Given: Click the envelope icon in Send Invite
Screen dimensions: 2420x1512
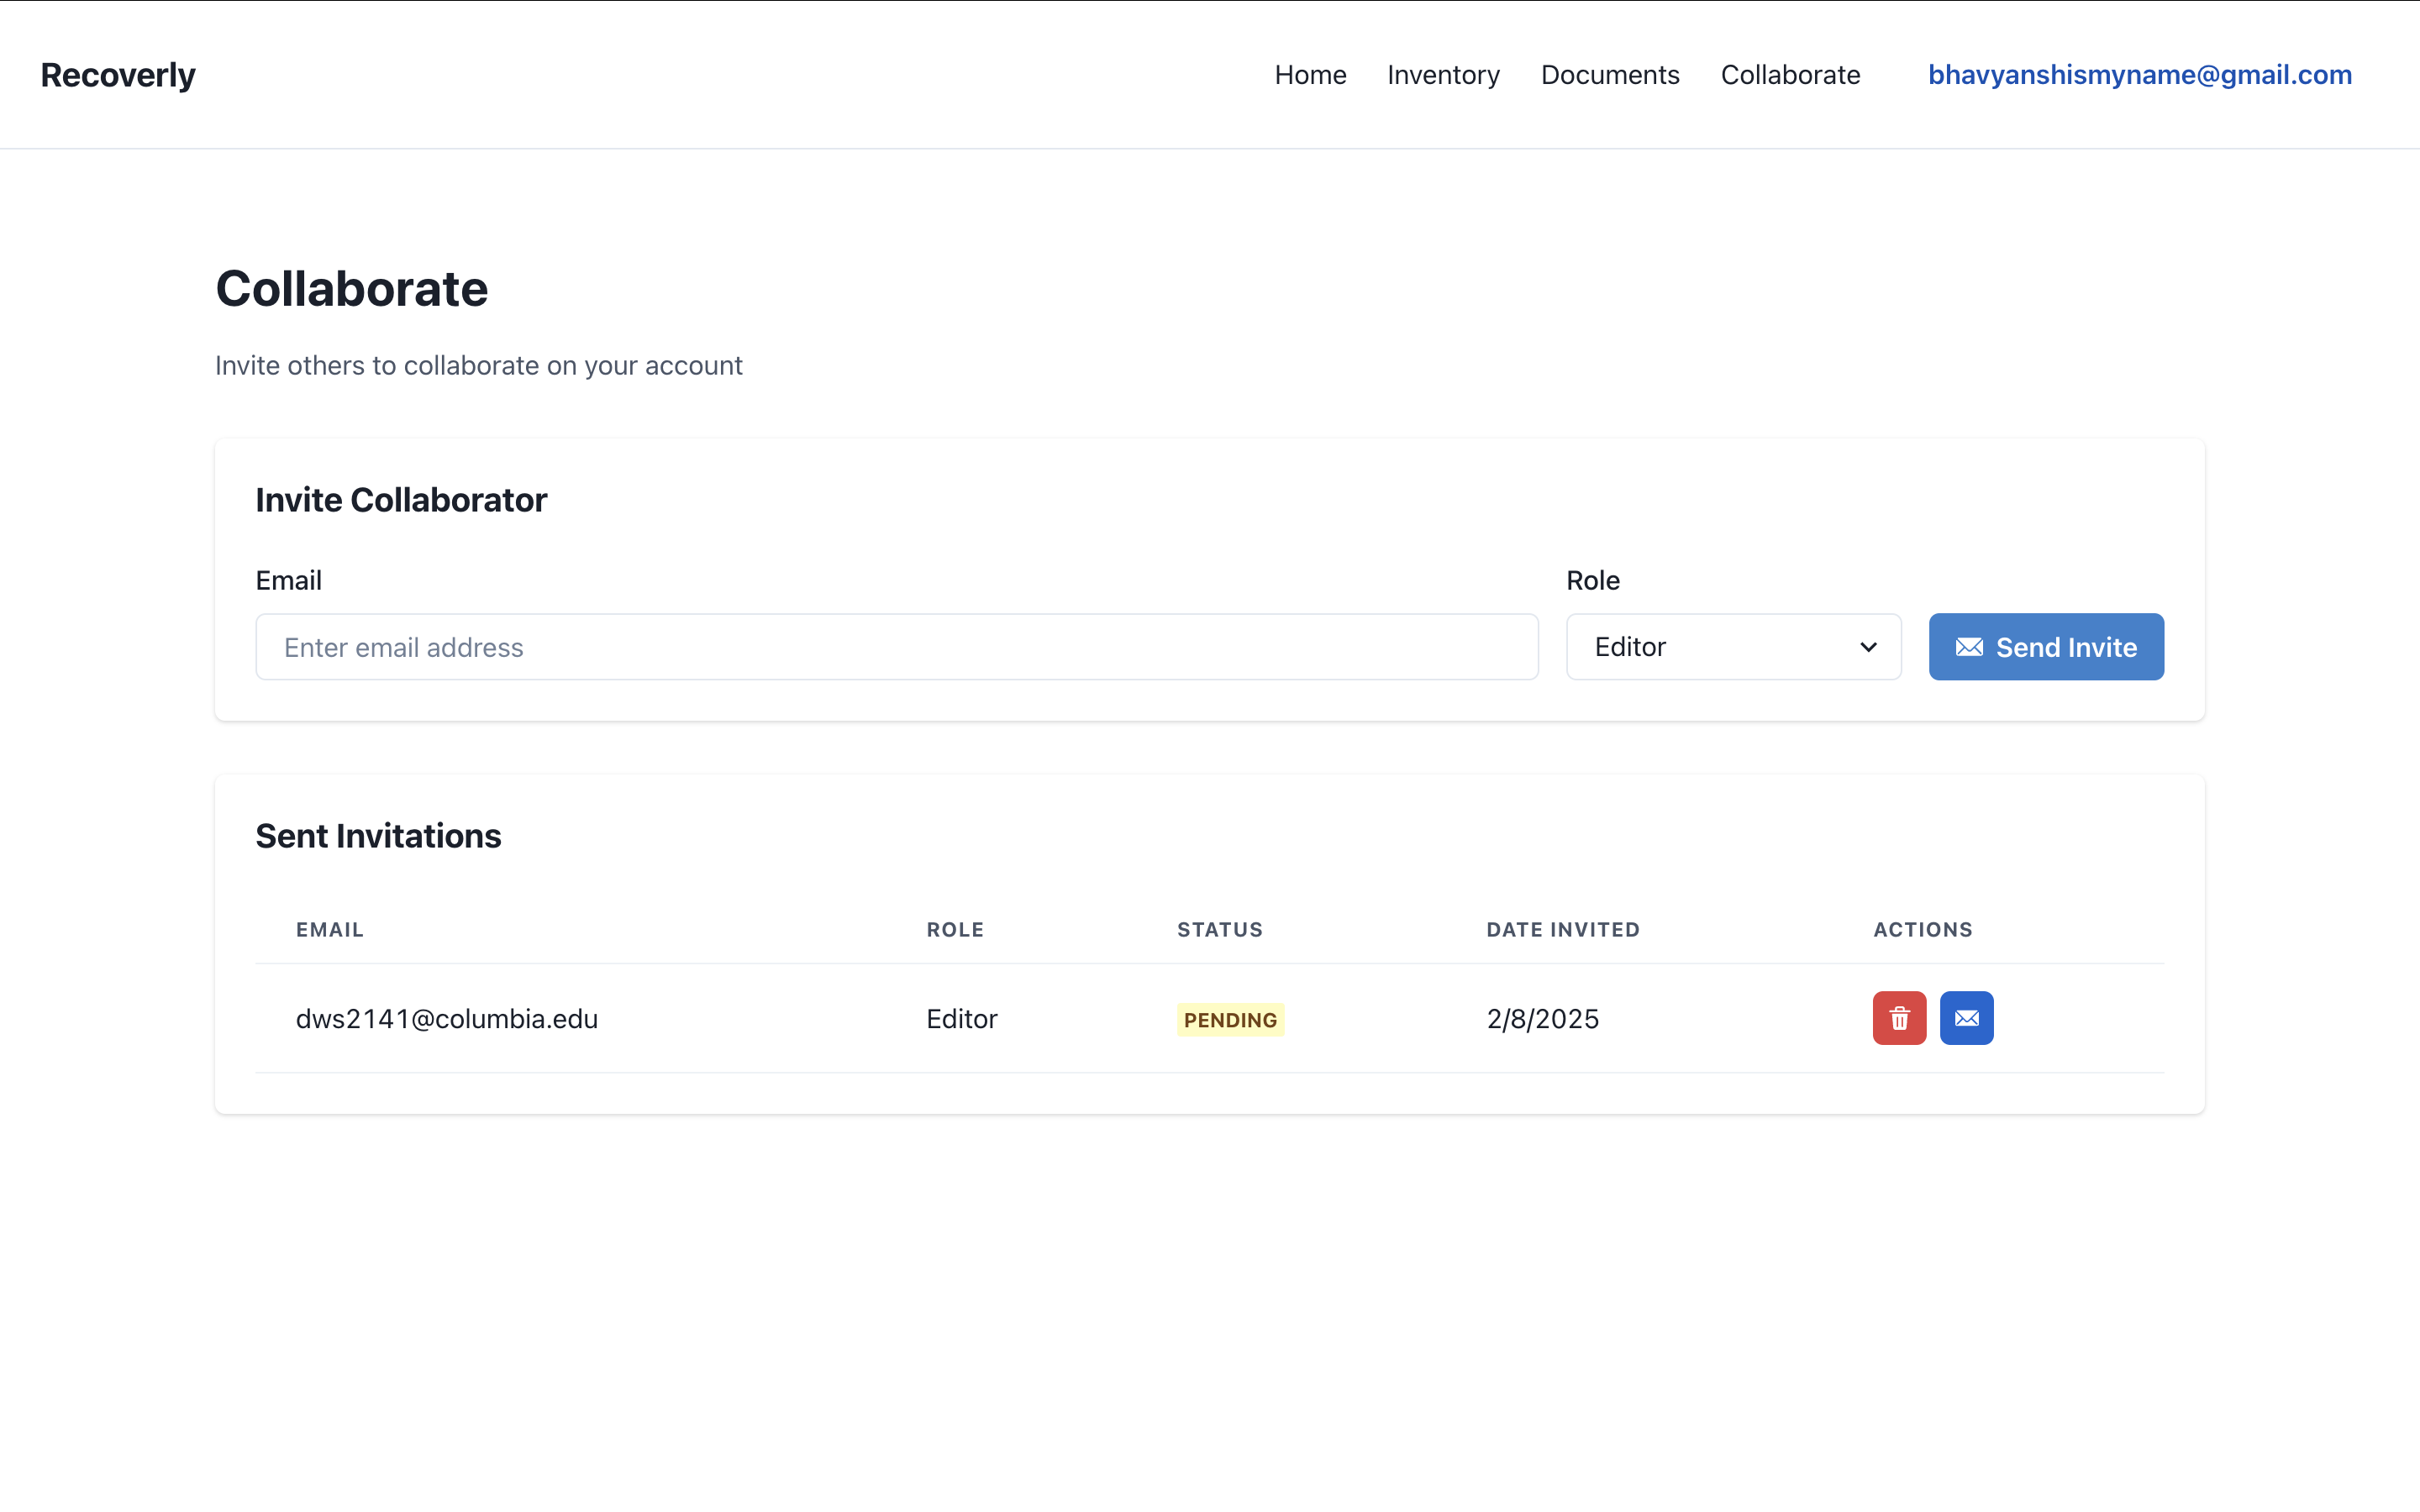Looking at the screenshot, I should pyautogui.click(x=1969, y=647).
